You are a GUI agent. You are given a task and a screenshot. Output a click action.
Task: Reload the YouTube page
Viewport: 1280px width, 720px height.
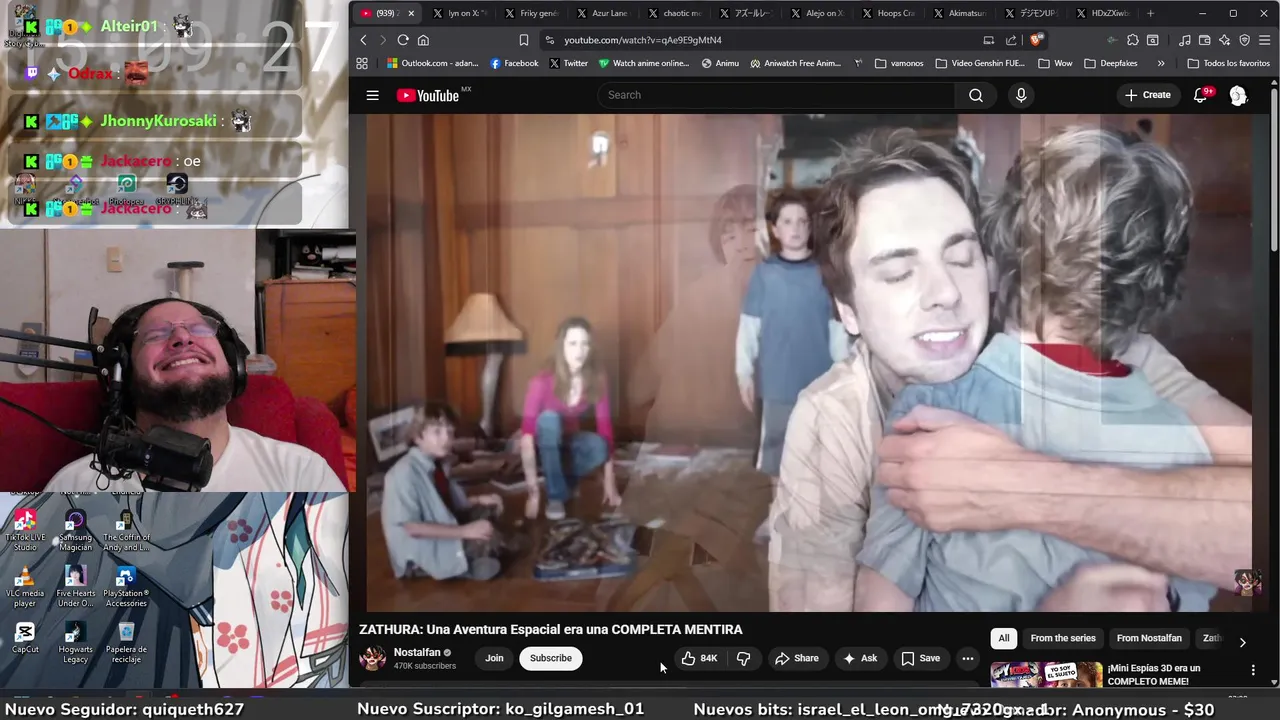(x=403, y=40)
